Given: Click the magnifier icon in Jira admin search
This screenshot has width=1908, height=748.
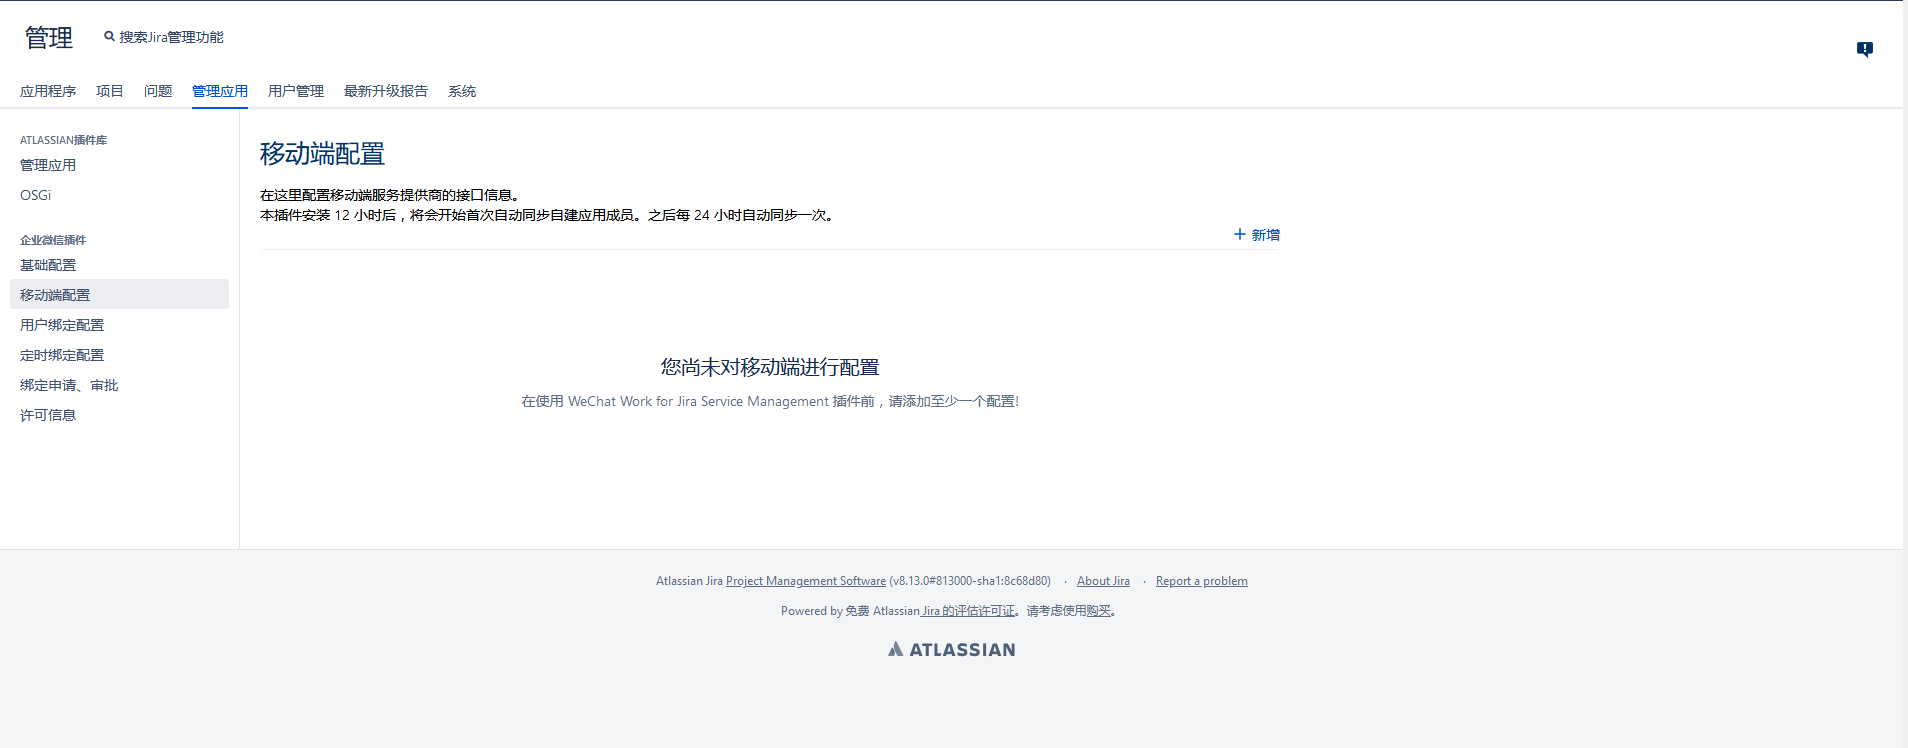Looking at the screenshot, I should [109, 37].
